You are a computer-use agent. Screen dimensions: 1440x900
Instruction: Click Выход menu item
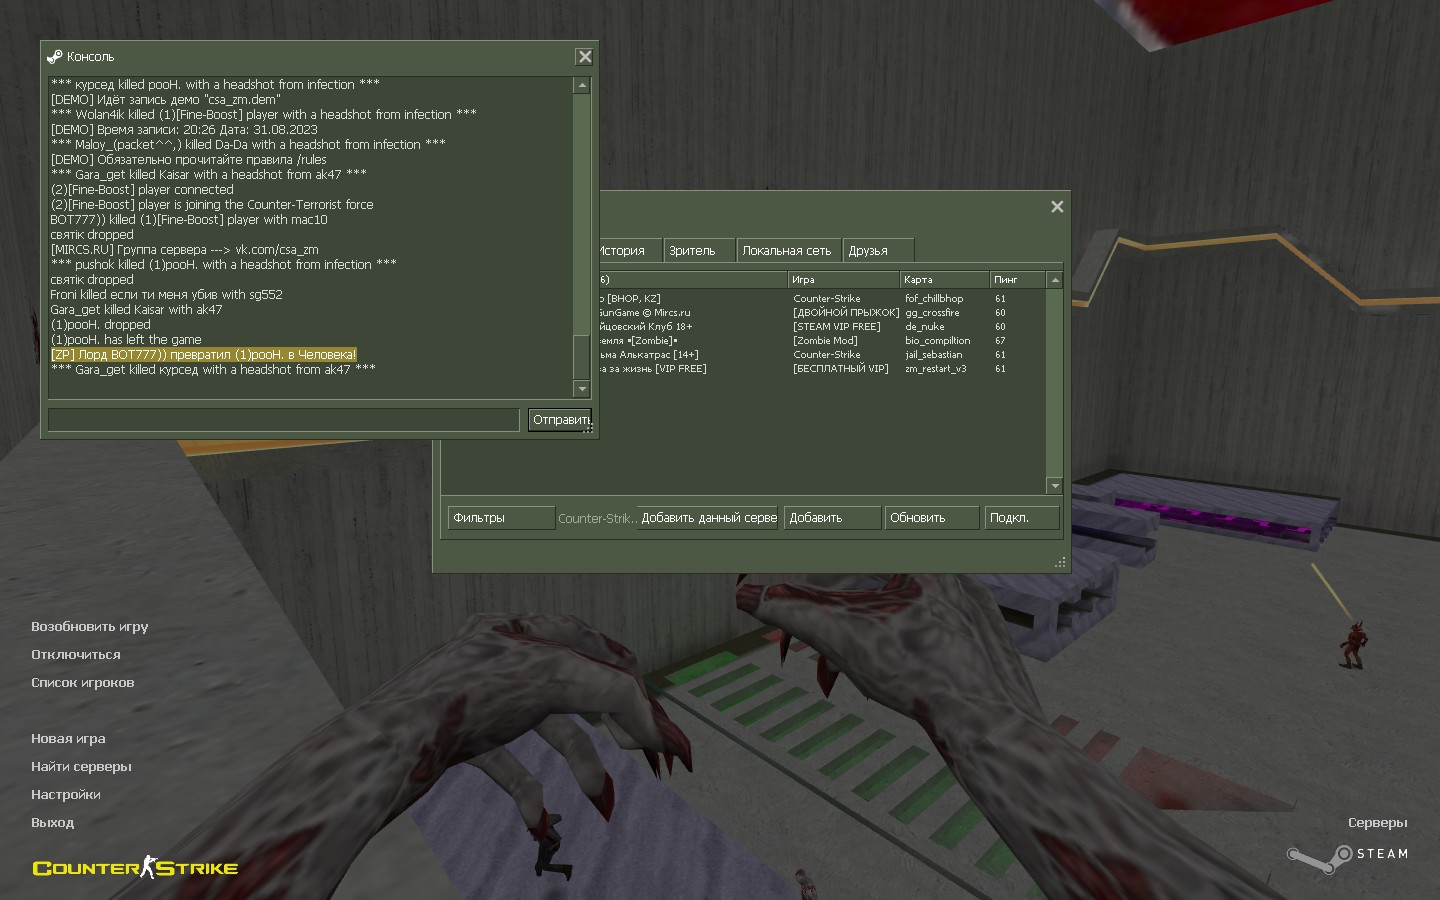(52, 823)
